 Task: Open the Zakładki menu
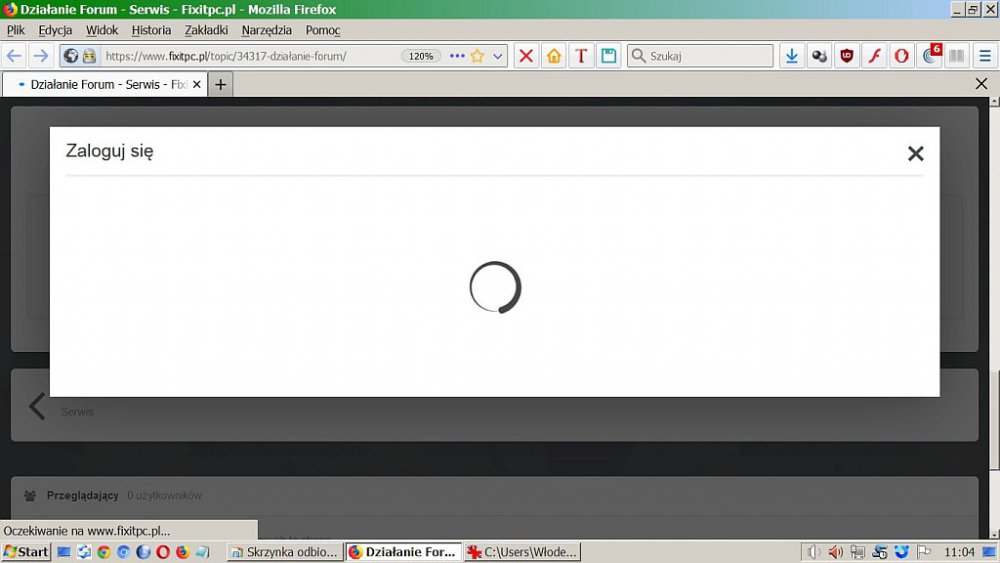206,30
